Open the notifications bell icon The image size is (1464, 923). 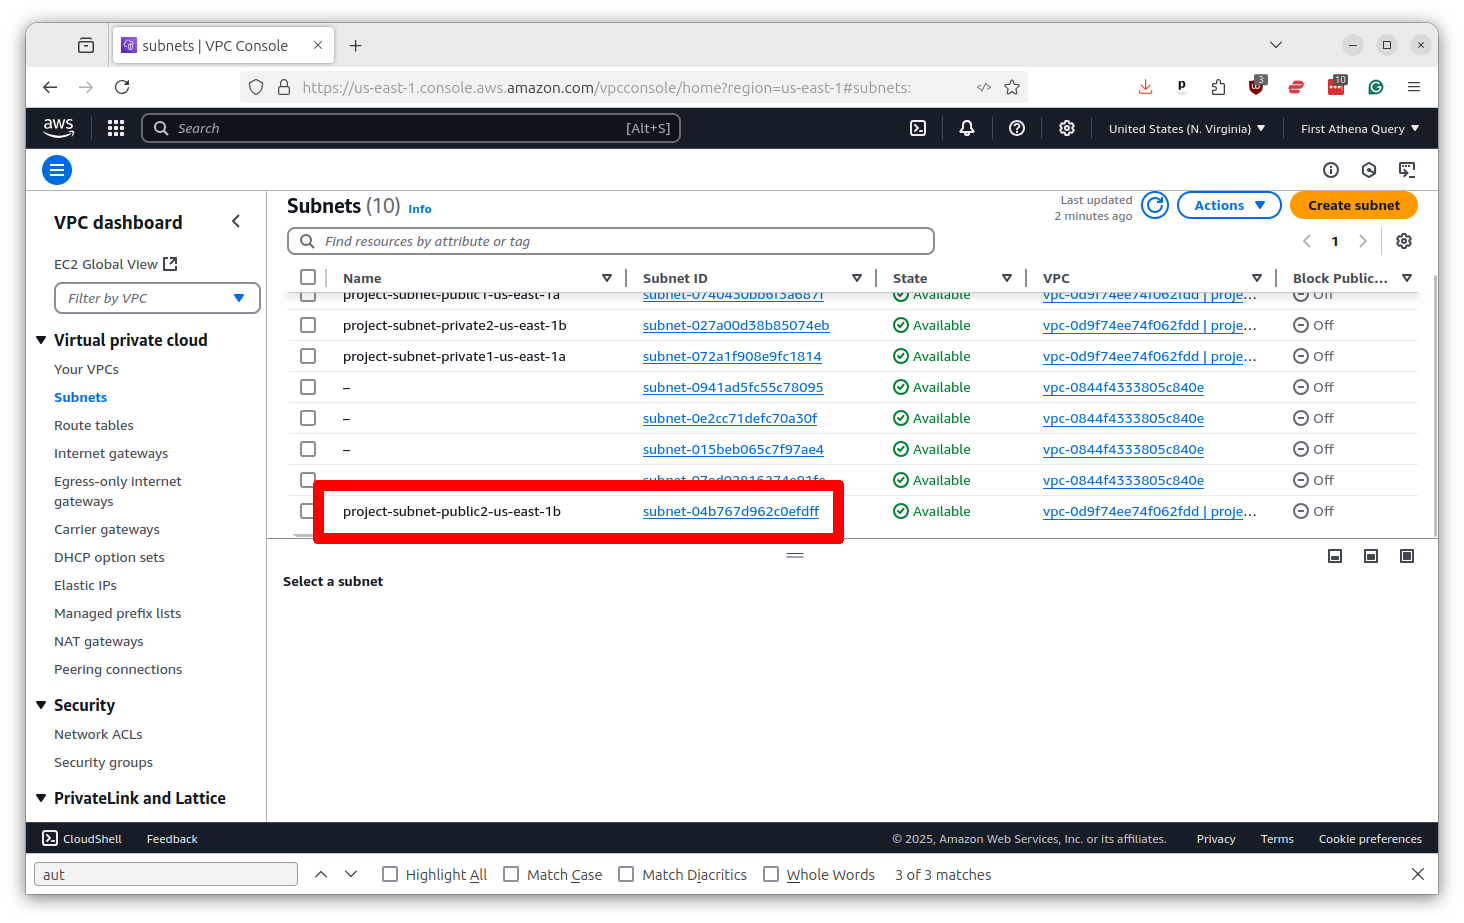966,128
